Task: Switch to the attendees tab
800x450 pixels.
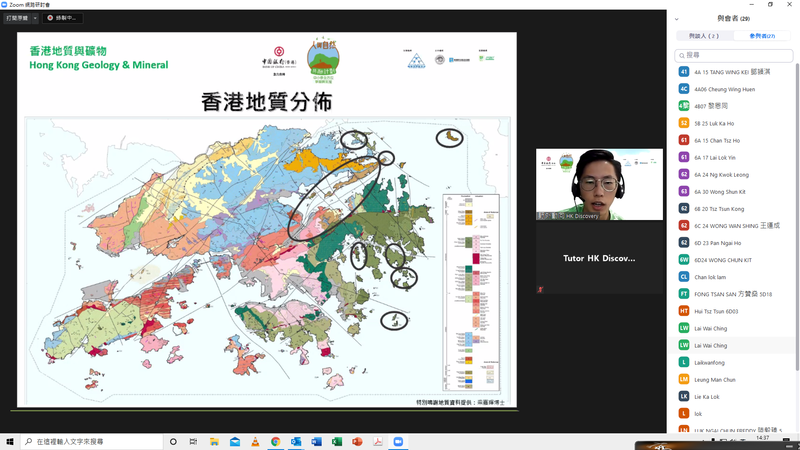Action: 762,36
